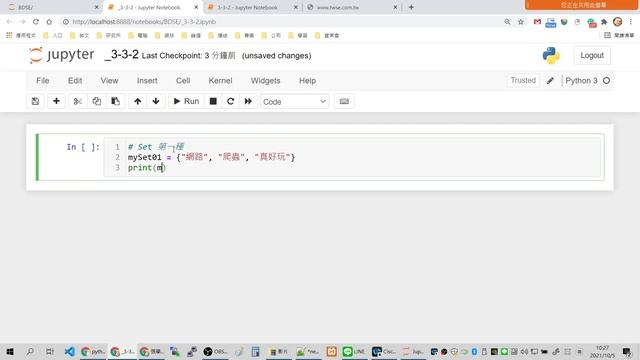Viewport: 640px width, 360px height.
Task: Click the Logout button
Action: (x=592, y=56)
